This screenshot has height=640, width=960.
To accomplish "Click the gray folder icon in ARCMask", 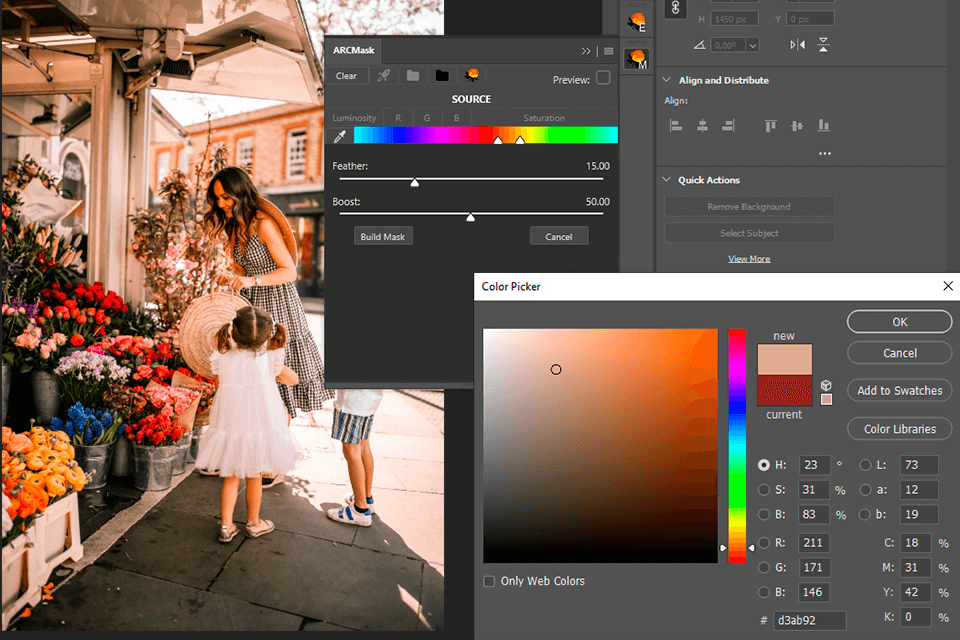I will click(x=413, y=76).
